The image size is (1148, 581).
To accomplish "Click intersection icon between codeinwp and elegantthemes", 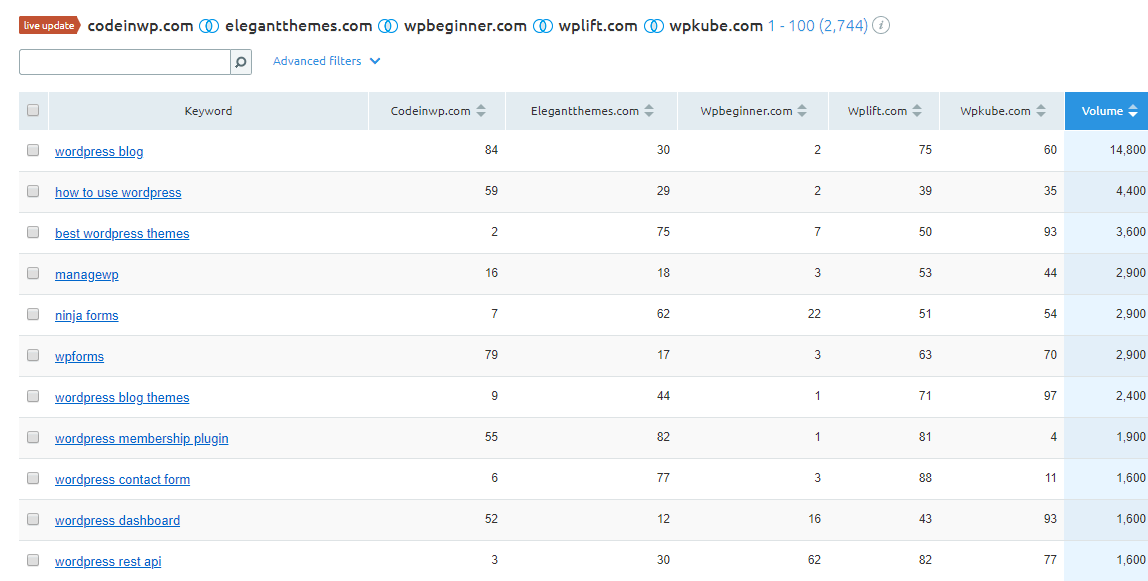I will [209, 26].
